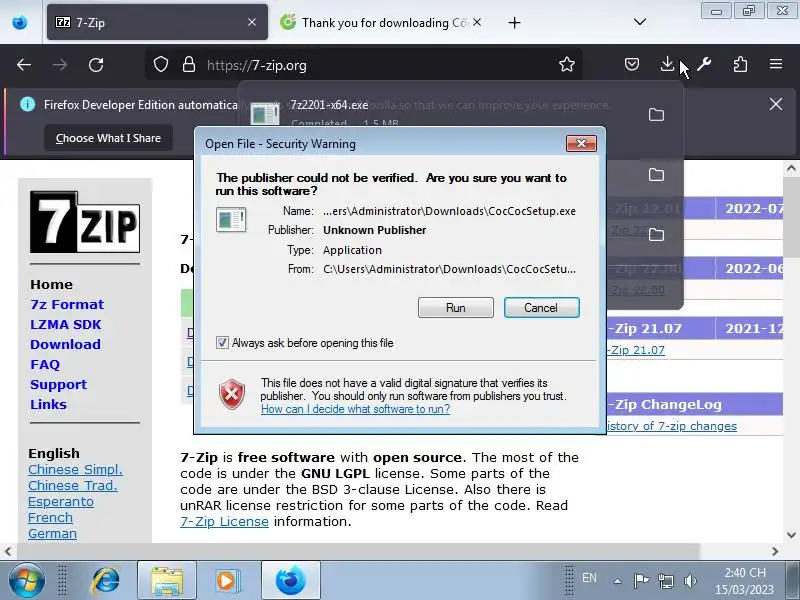Viewport: 800px width, 600px height.
Task: Open 'How can I decide what software to run?'
Action: (x=356, y=409)
